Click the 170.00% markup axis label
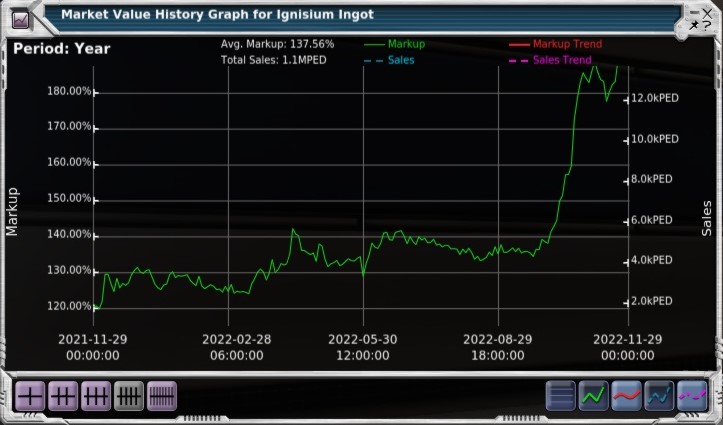The width and height of the screenshot is (723, 425). click(69, 126)
